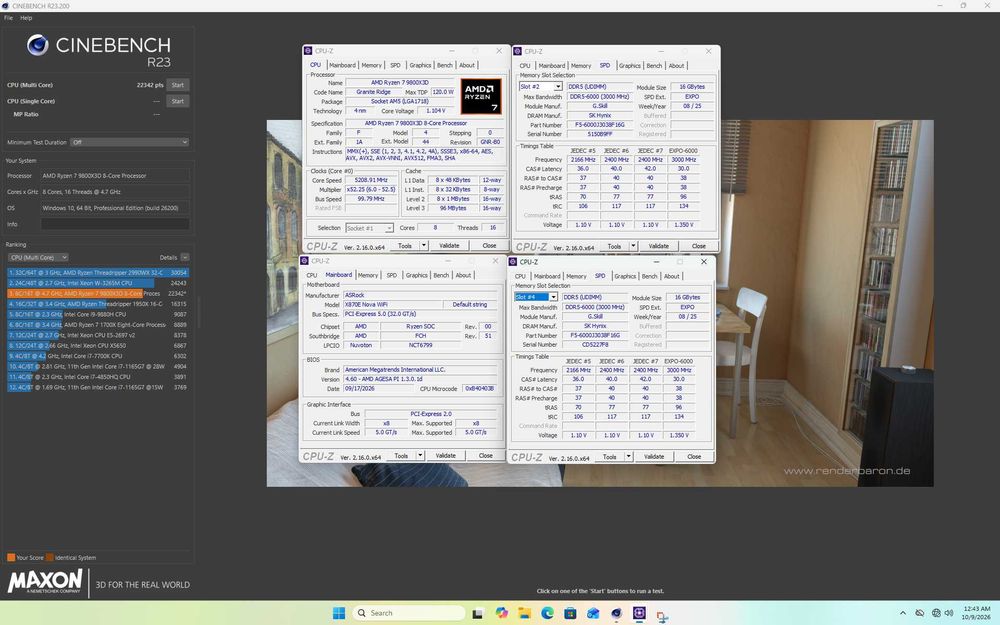Open the Windows Start menu

coord(339,613)
